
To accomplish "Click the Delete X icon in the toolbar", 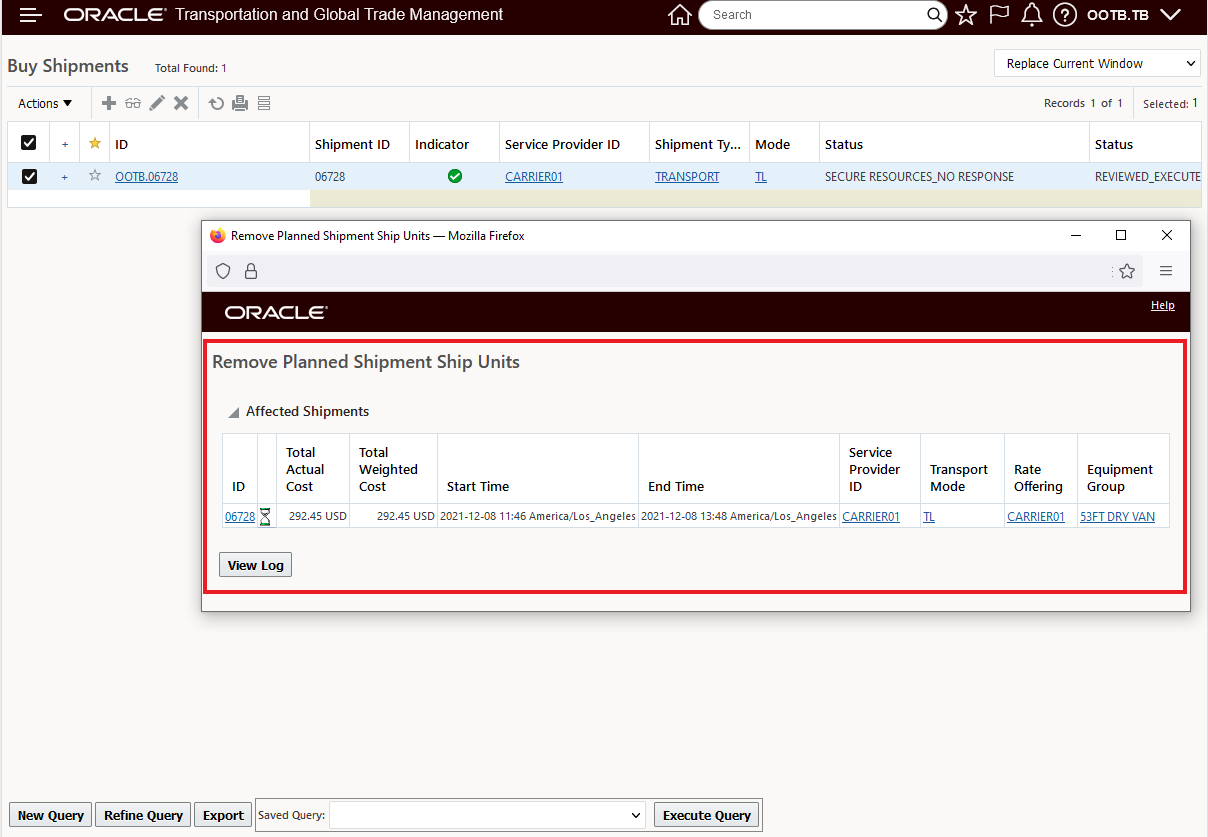I will (x=181, y=103).
